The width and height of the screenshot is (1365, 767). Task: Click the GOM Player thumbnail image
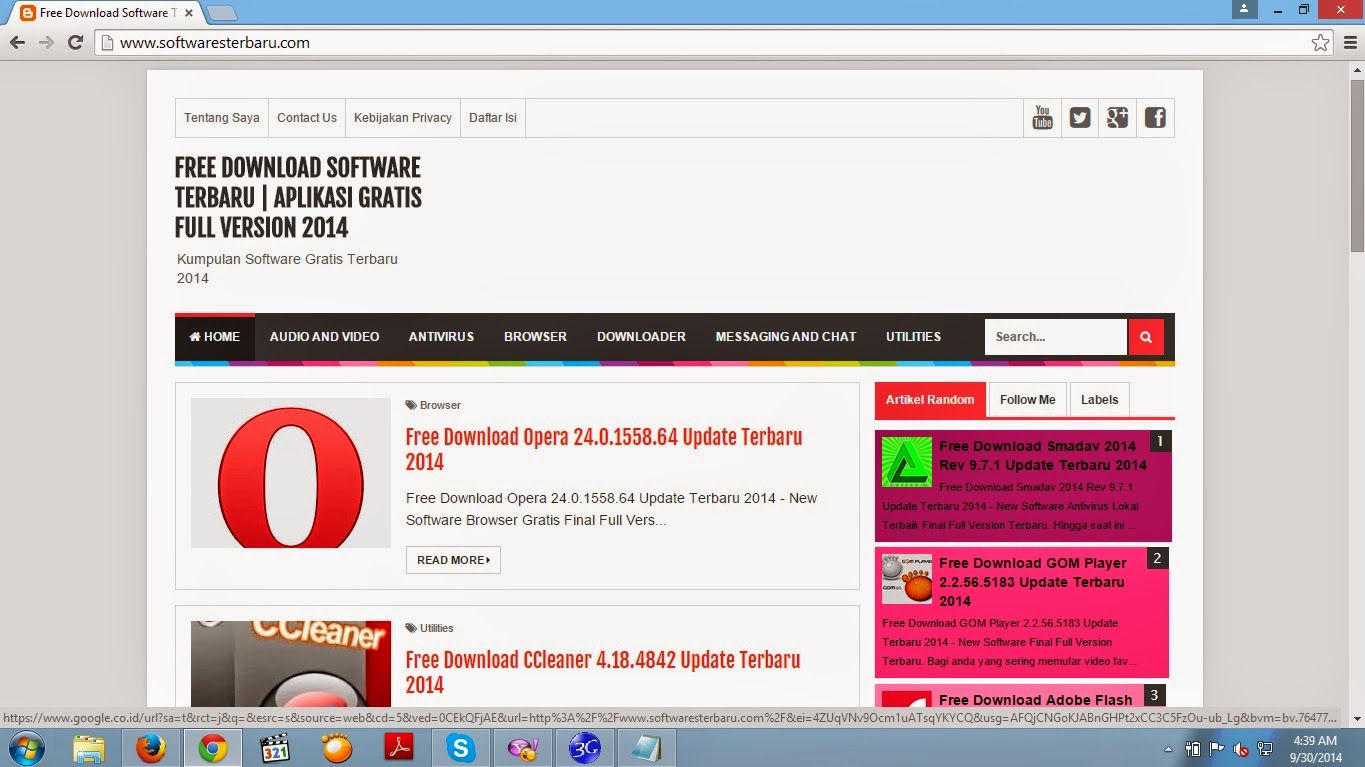[x=907, y=579]
